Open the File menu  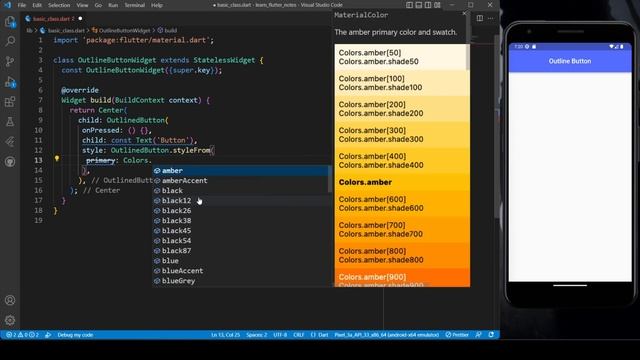tap(22, 5)
